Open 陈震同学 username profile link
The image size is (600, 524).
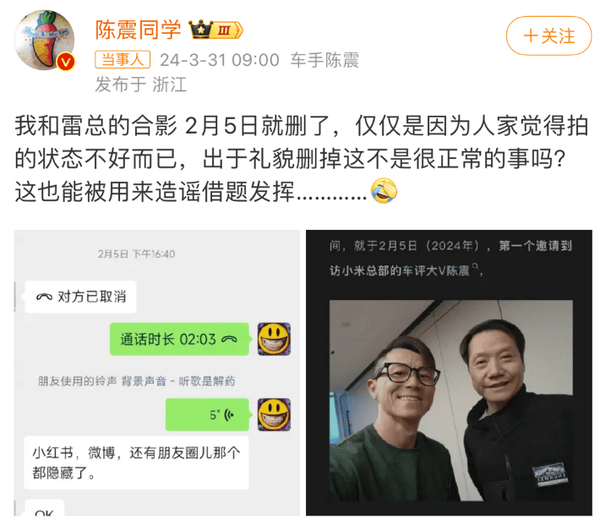click(x=138, y=30)
